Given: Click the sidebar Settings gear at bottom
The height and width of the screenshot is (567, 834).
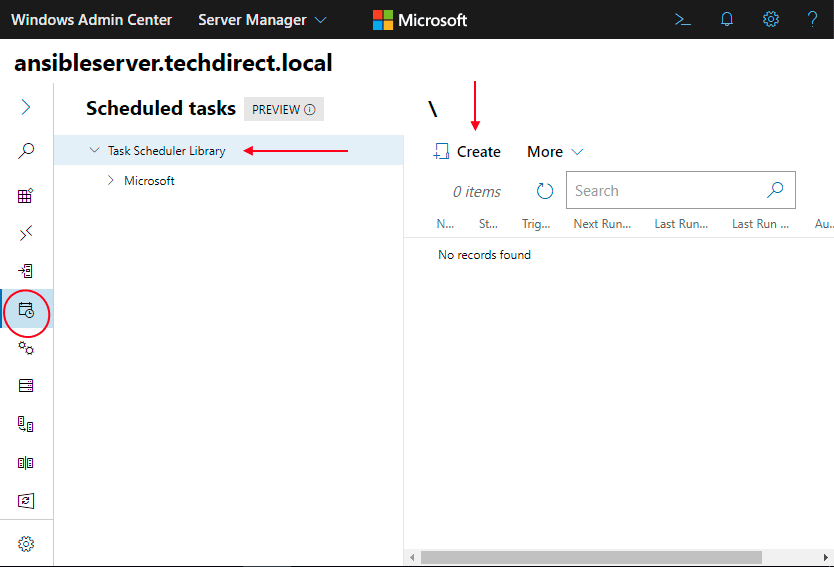Looking at the screenshot, I should [x=26, y=544].
